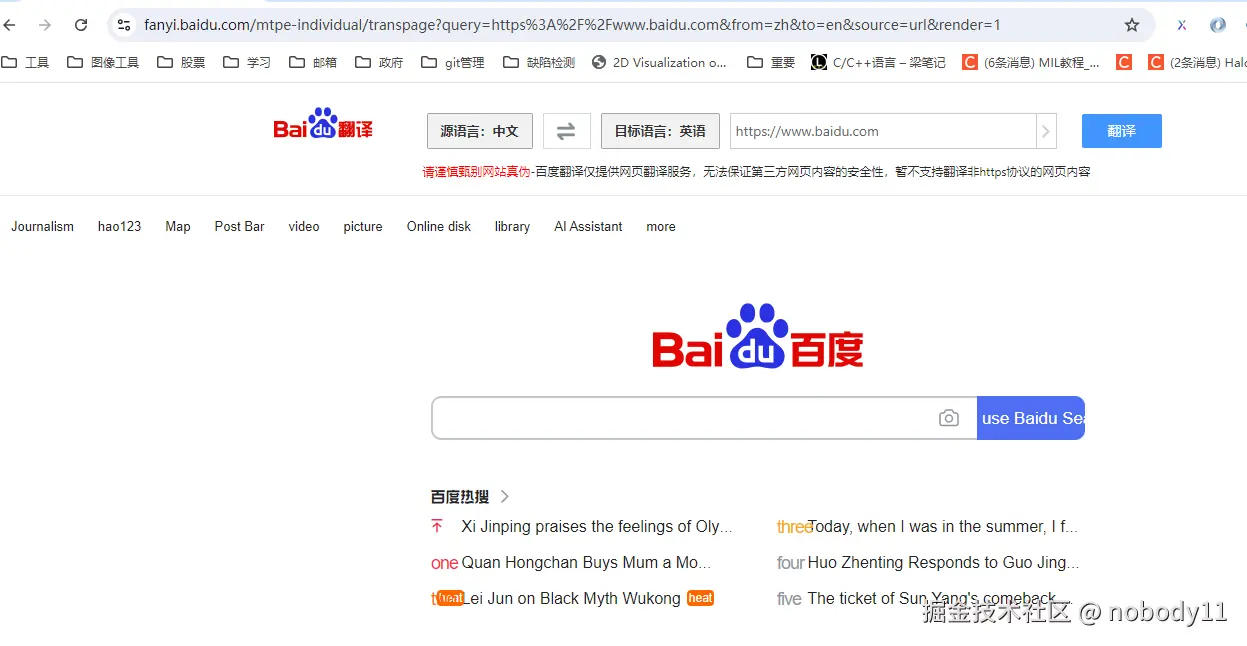Open the 缺陷检测 bookmark folder
This screenshot has width=1247, height=646.
(x=539, y=62)
